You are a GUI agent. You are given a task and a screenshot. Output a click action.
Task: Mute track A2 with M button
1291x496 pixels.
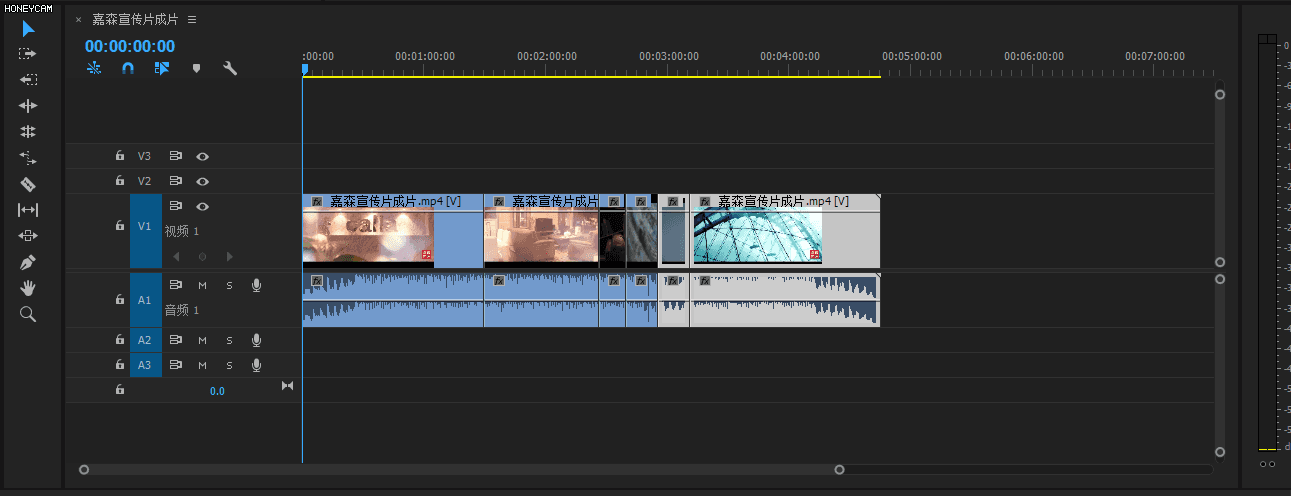click(202, 340)
